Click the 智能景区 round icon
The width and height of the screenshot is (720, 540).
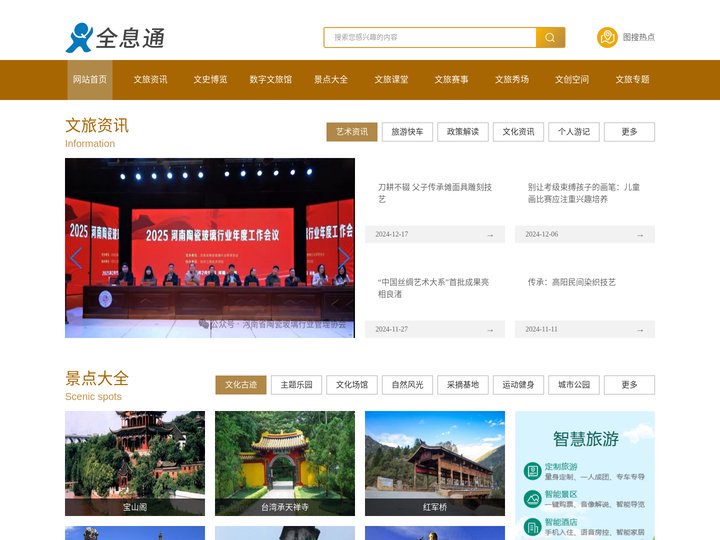pyautogui.click(x=533, y=499)
